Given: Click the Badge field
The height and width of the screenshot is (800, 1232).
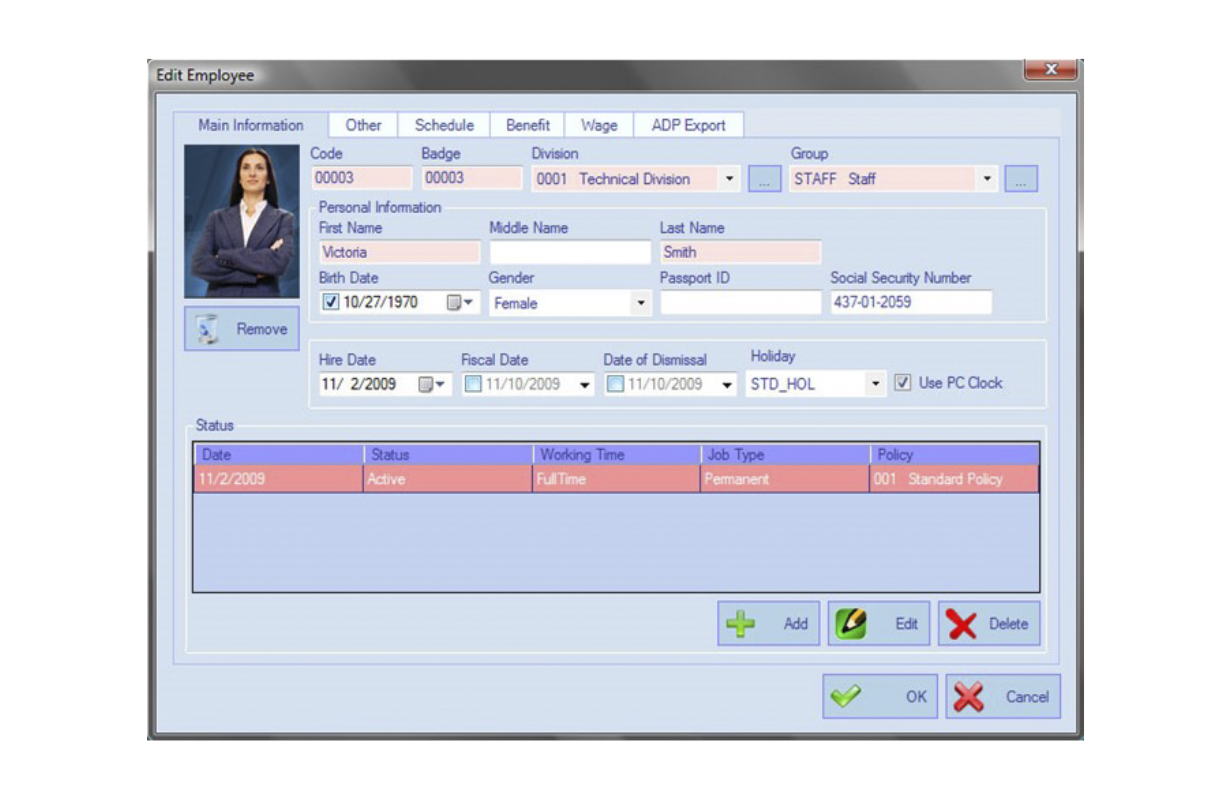Looking at the screenshot, I should [471, 178].
